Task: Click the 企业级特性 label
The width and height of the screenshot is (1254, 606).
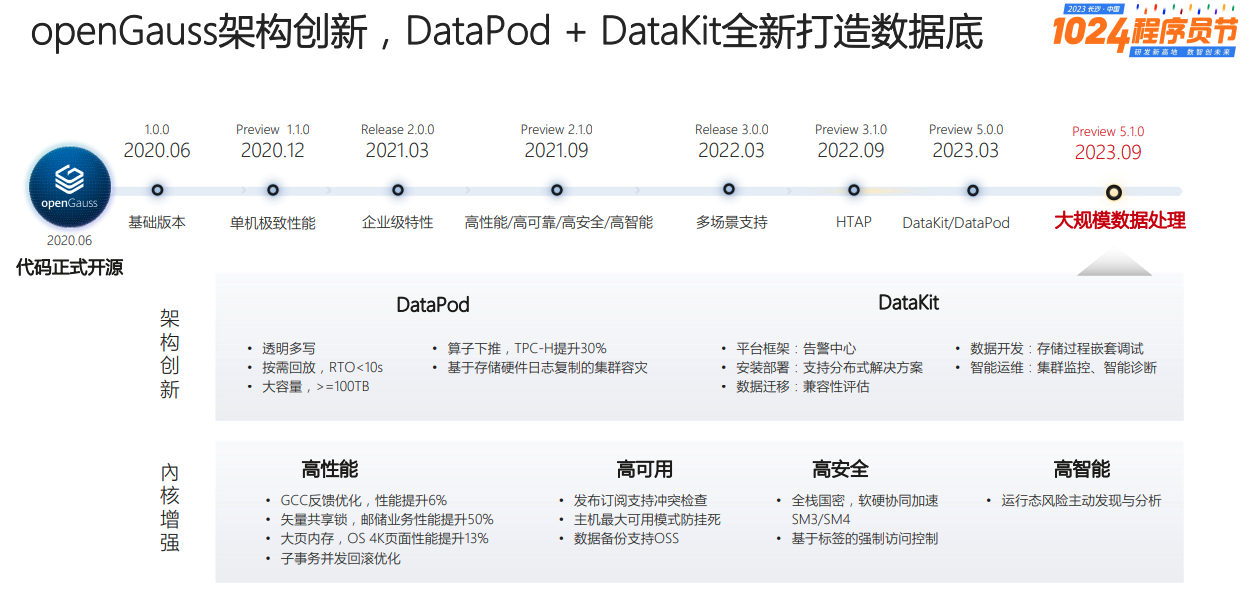Action: pyautogui.click(x=397, y=222)
